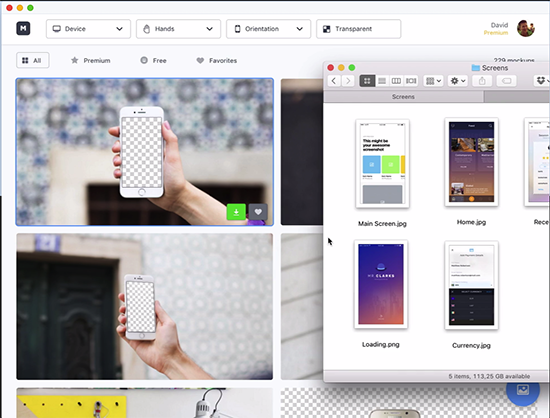The height and width of the screenshot is (418, 550).
Task: Switch Finder to cover flow view
Action: [411, 81]
